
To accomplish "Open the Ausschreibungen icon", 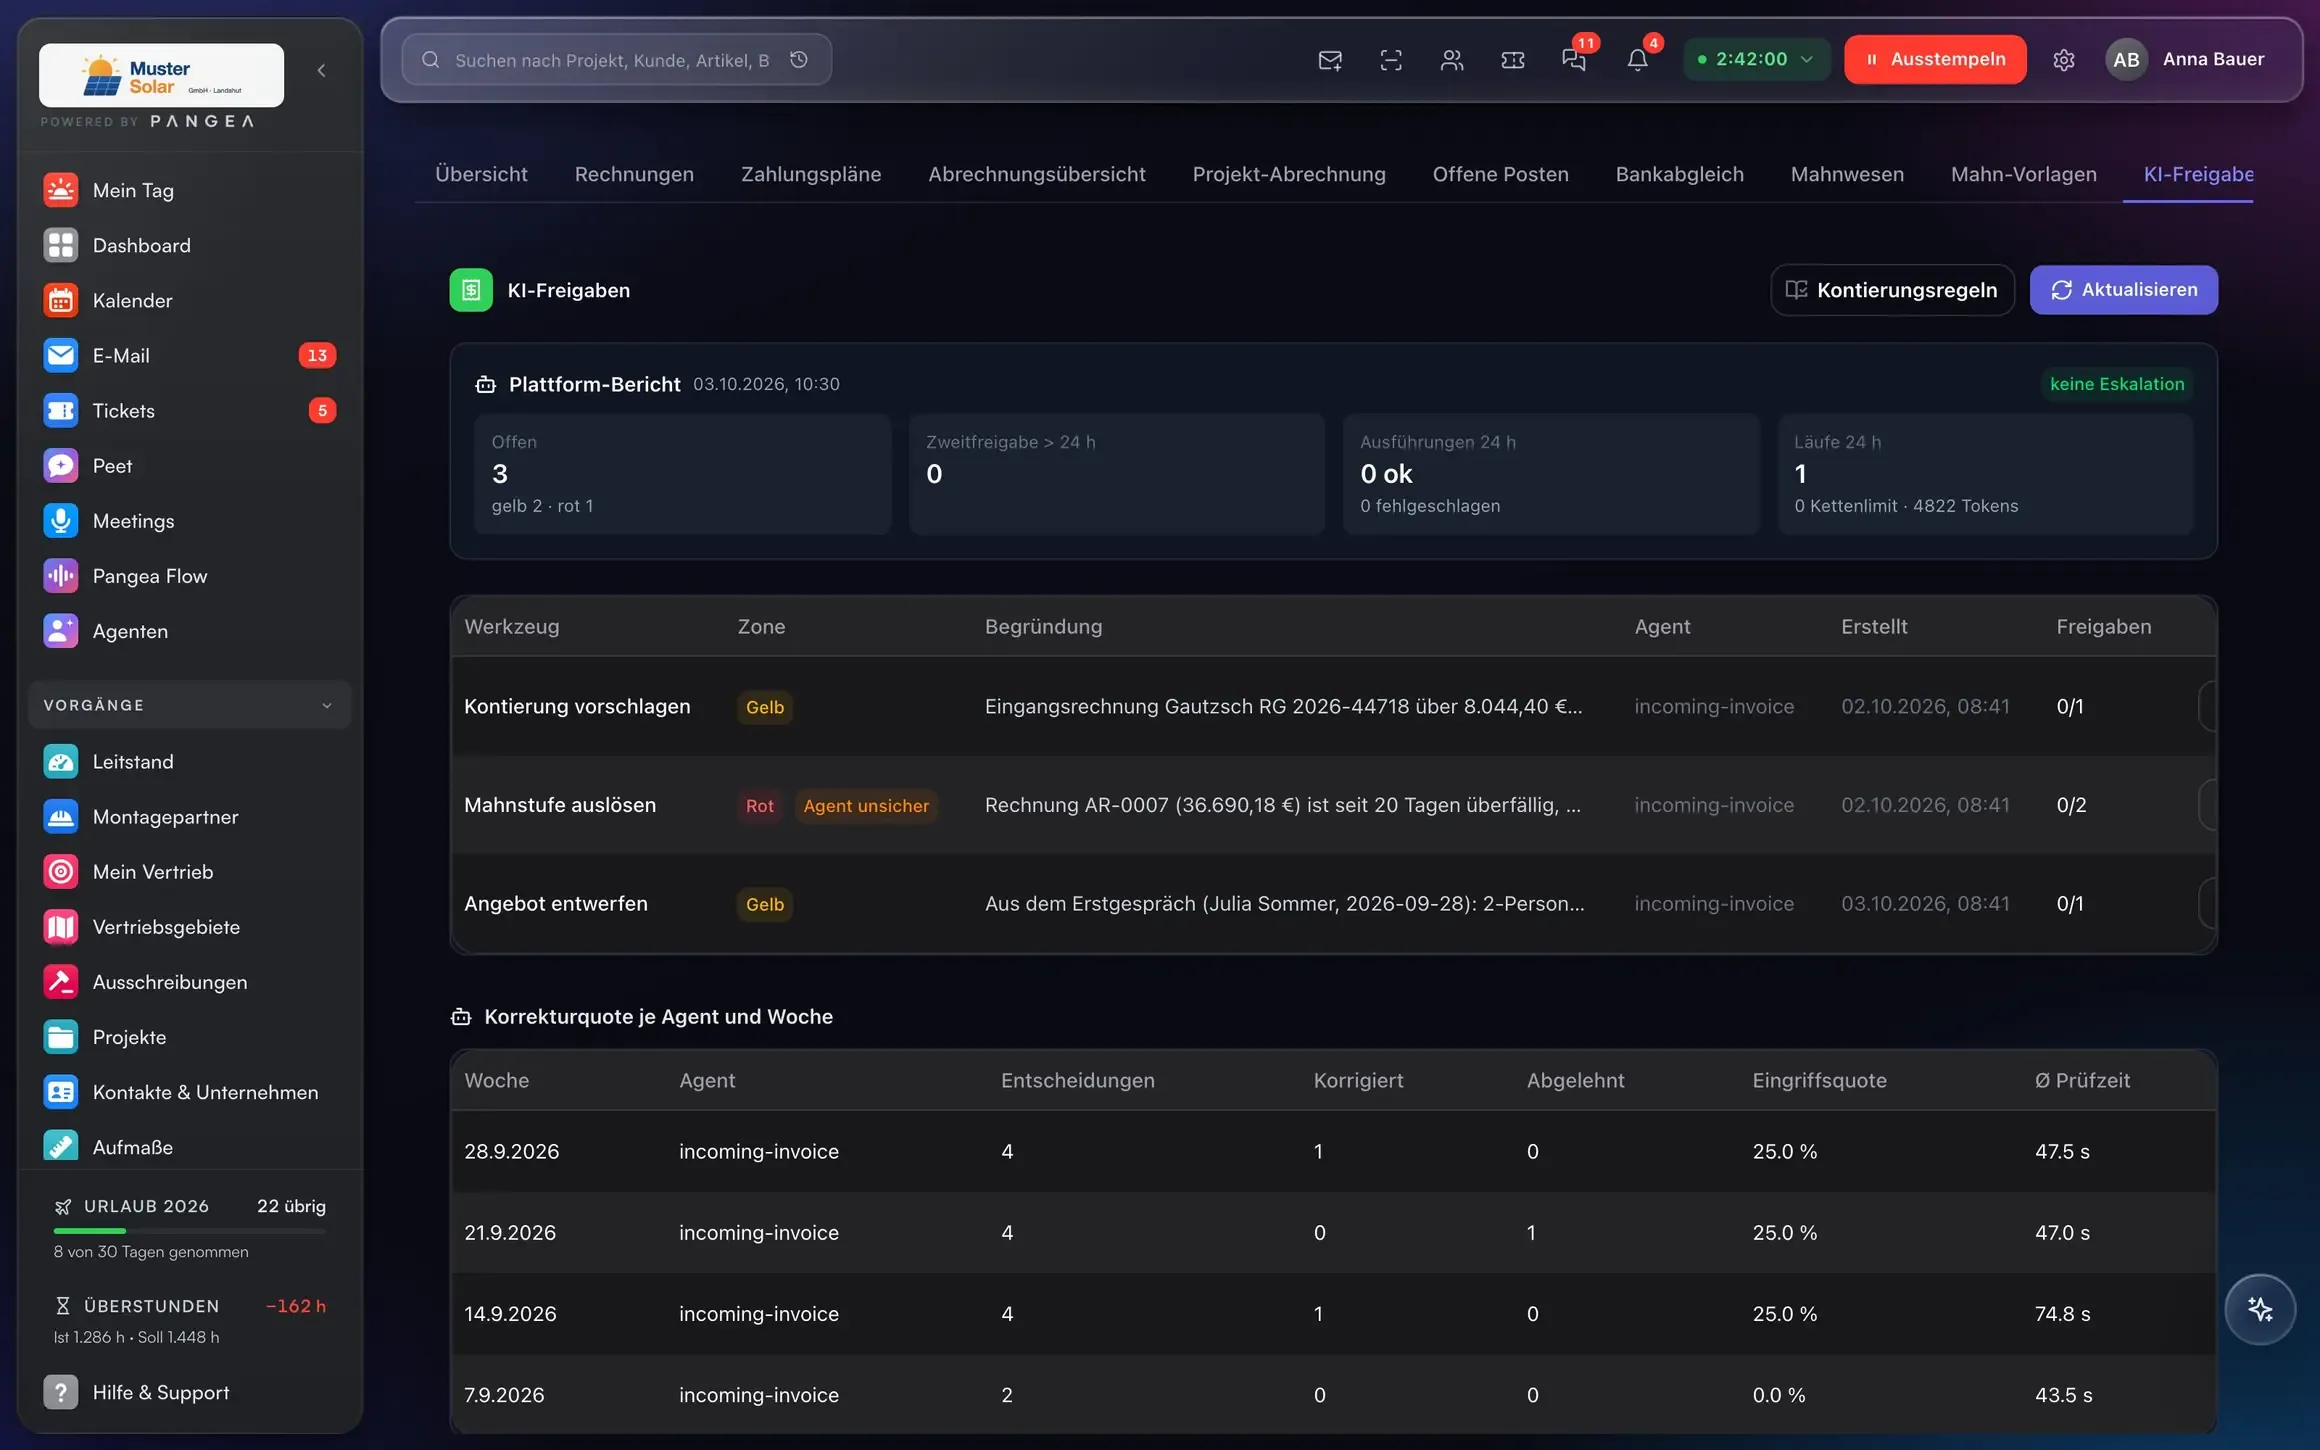I will pyautogui.click(x=61, y=981).
